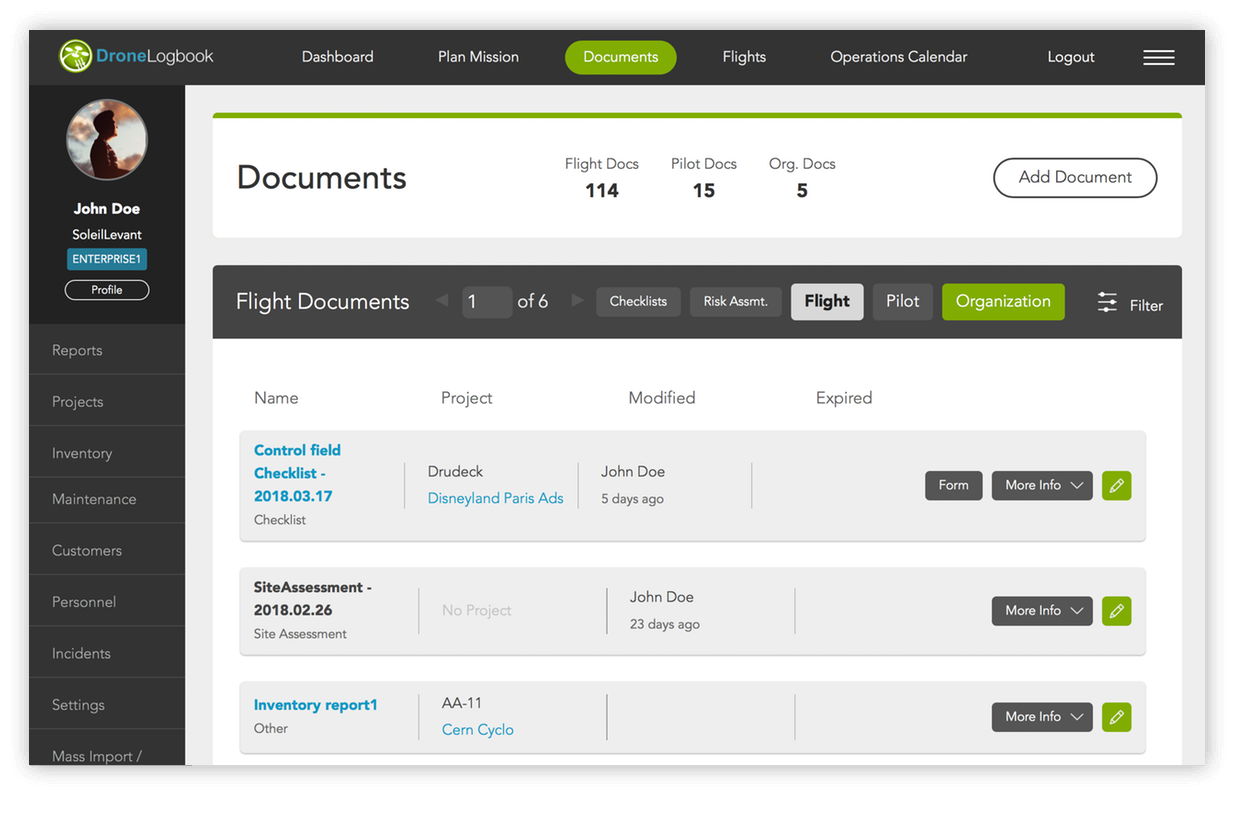Open the Plan Mission tab
The width and height of the screenshot is (1242, 836).
tap(478, 57)
